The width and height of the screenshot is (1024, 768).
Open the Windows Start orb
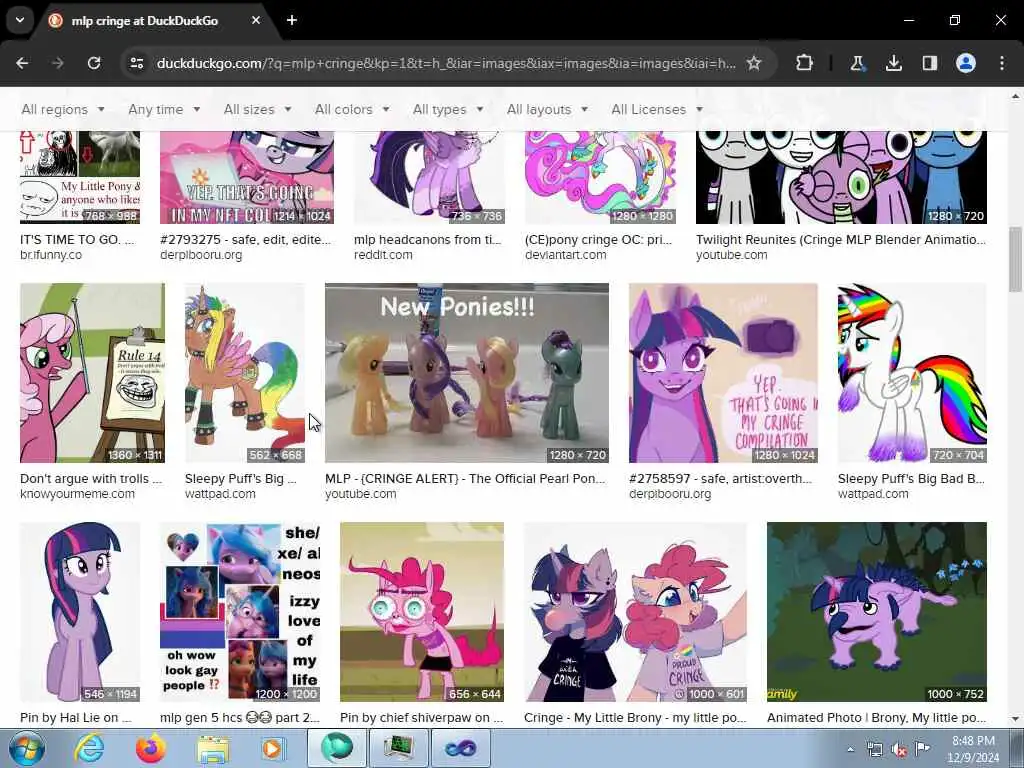coord(25,748)
